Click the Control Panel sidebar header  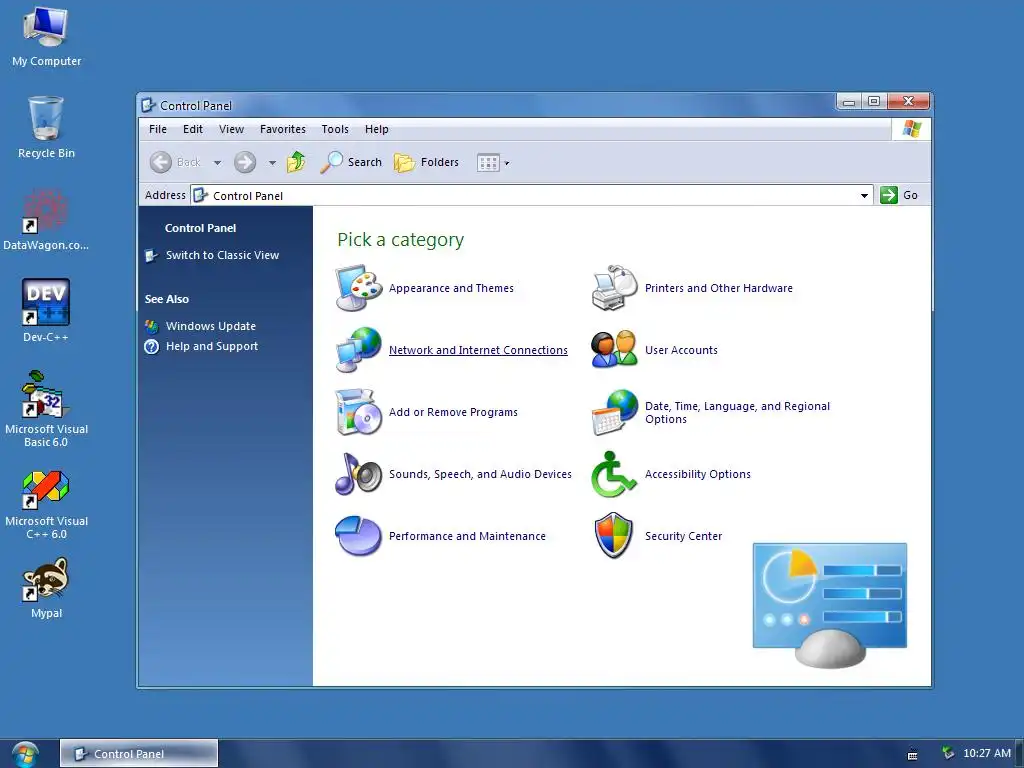pos(200,228)
